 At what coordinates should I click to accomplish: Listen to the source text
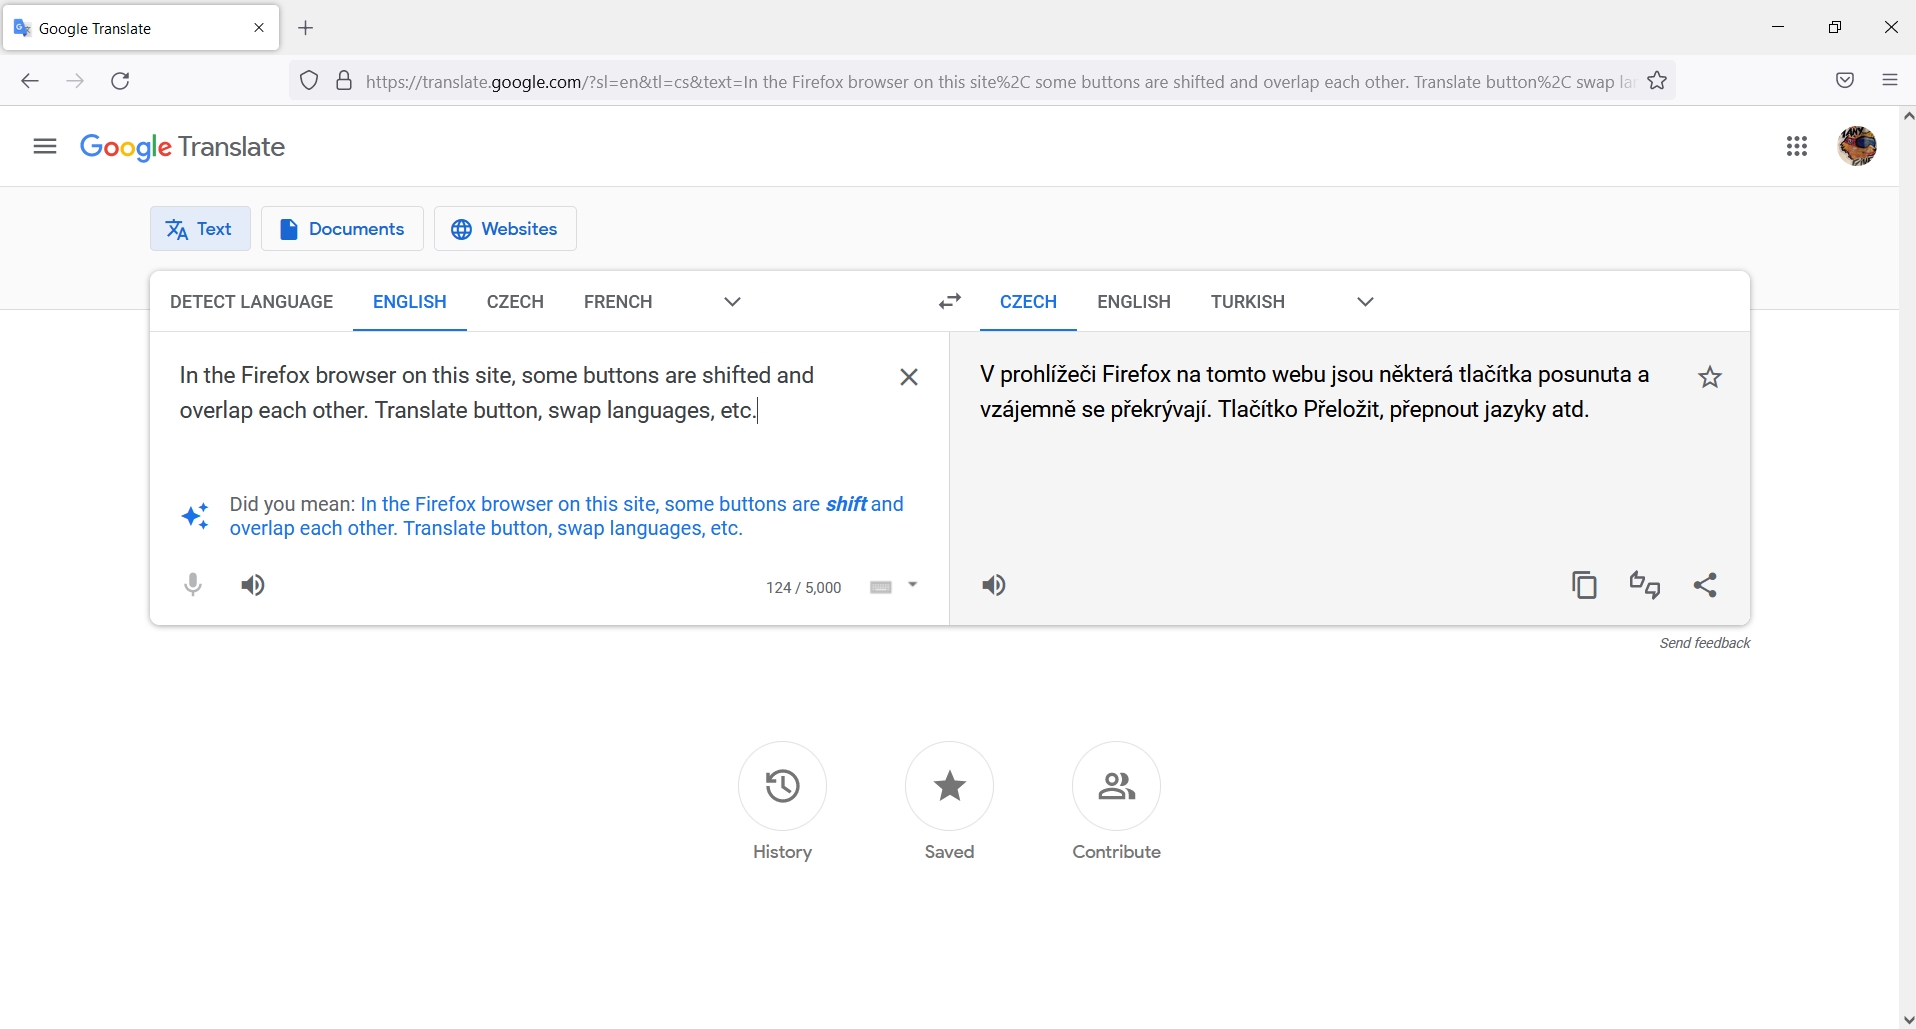pos(252,585)
